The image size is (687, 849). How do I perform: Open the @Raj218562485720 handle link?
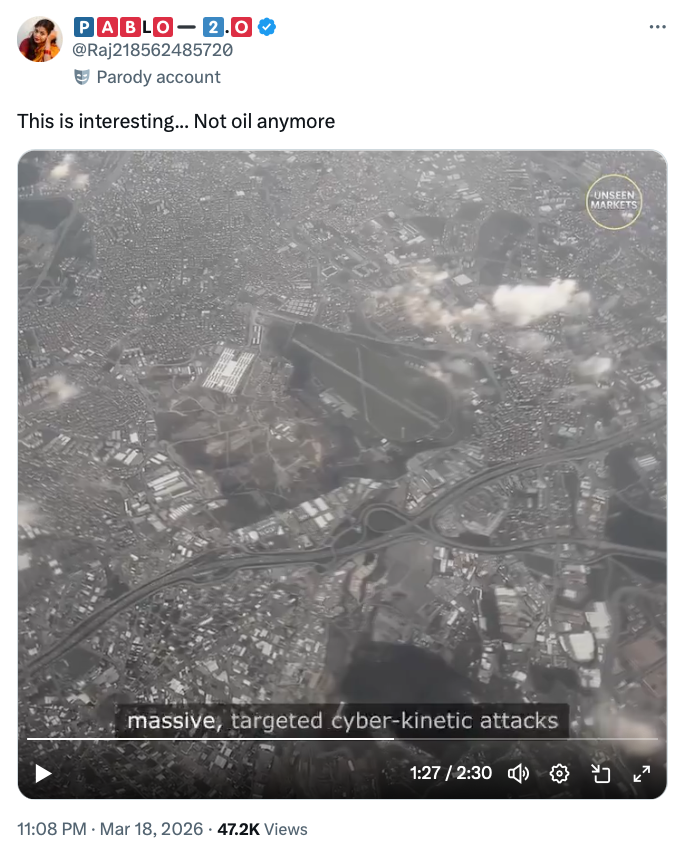click(153, 50)
